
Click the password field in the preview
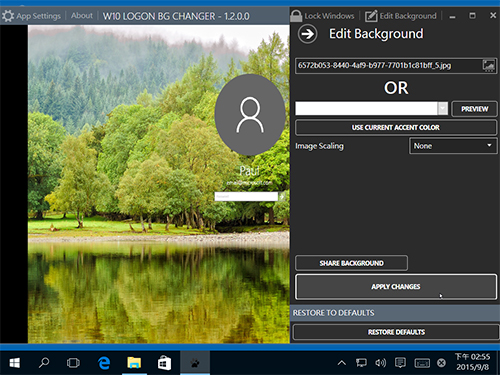(246, 196)
